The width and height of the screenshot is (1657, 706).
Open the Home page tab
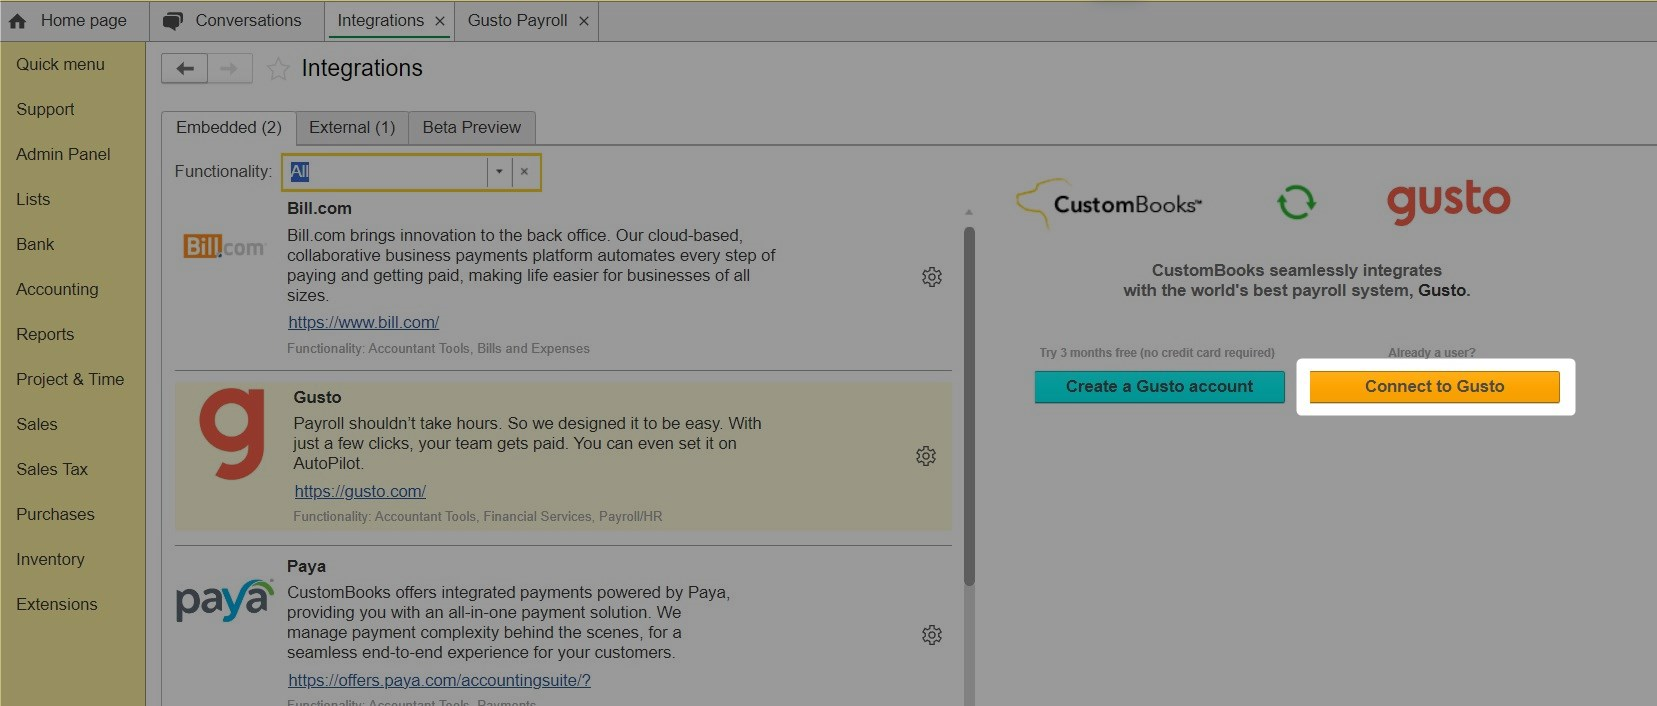click(x=74, y=21)
